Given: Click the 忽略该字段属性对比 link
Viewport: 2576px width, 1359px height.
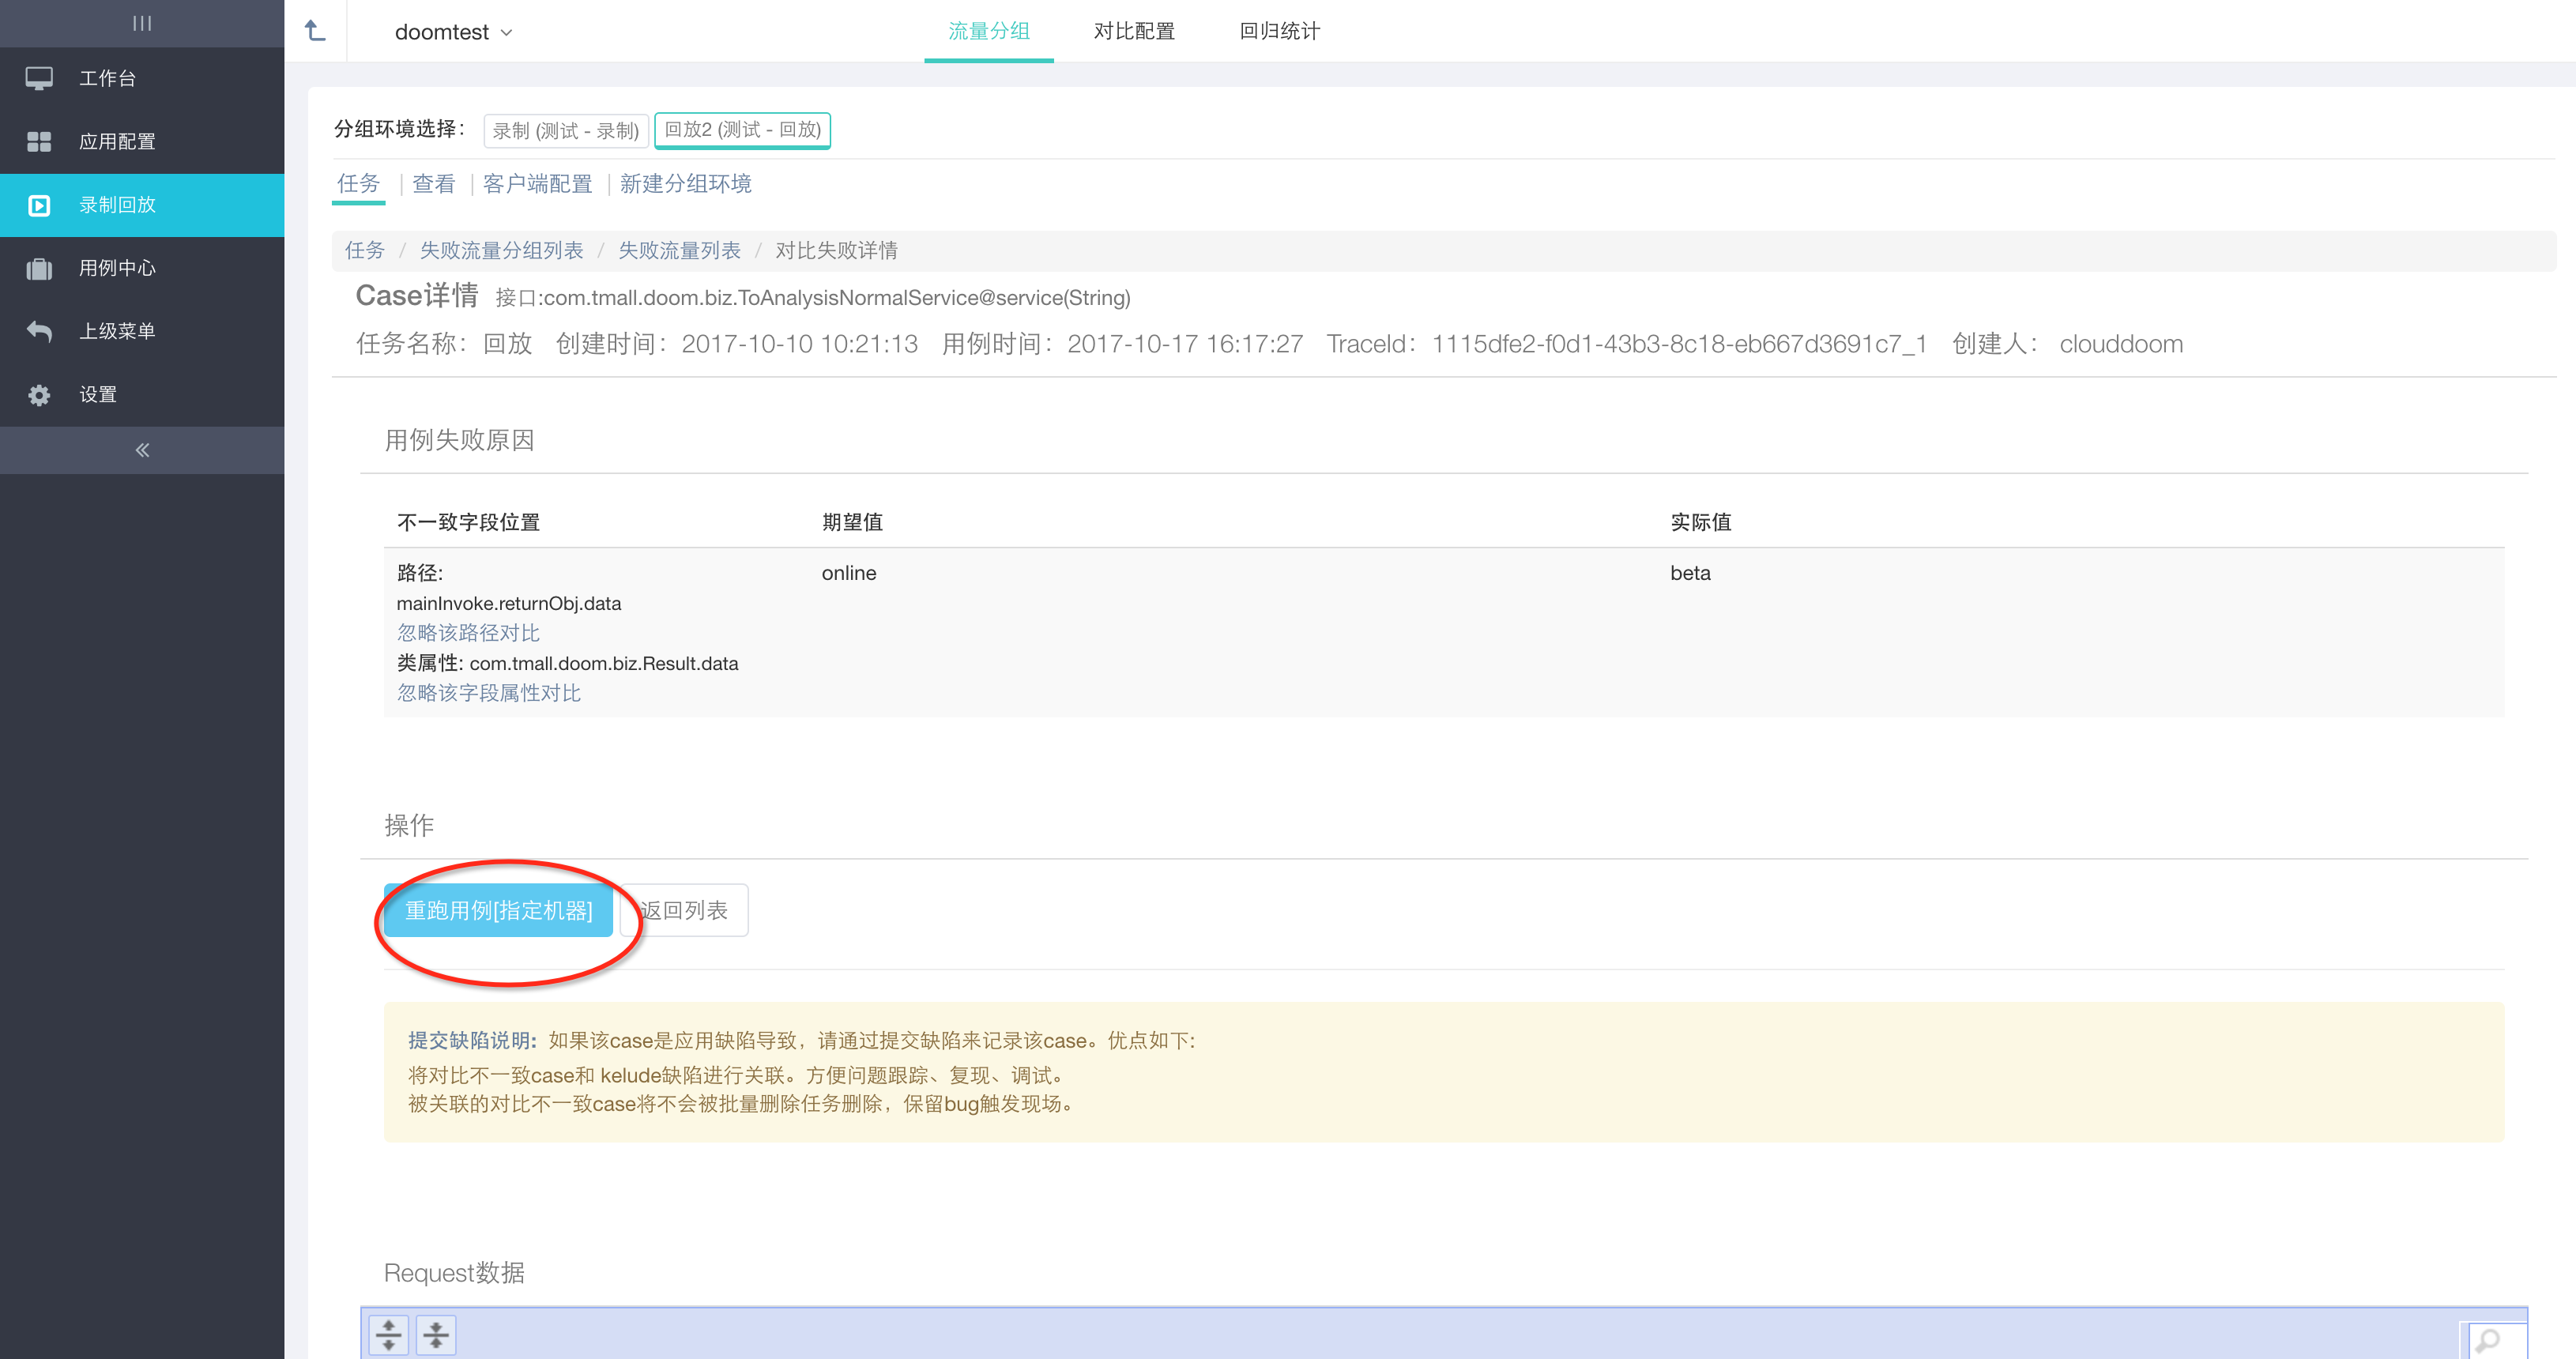Looking at the screenshot, I should coord(488,693).
